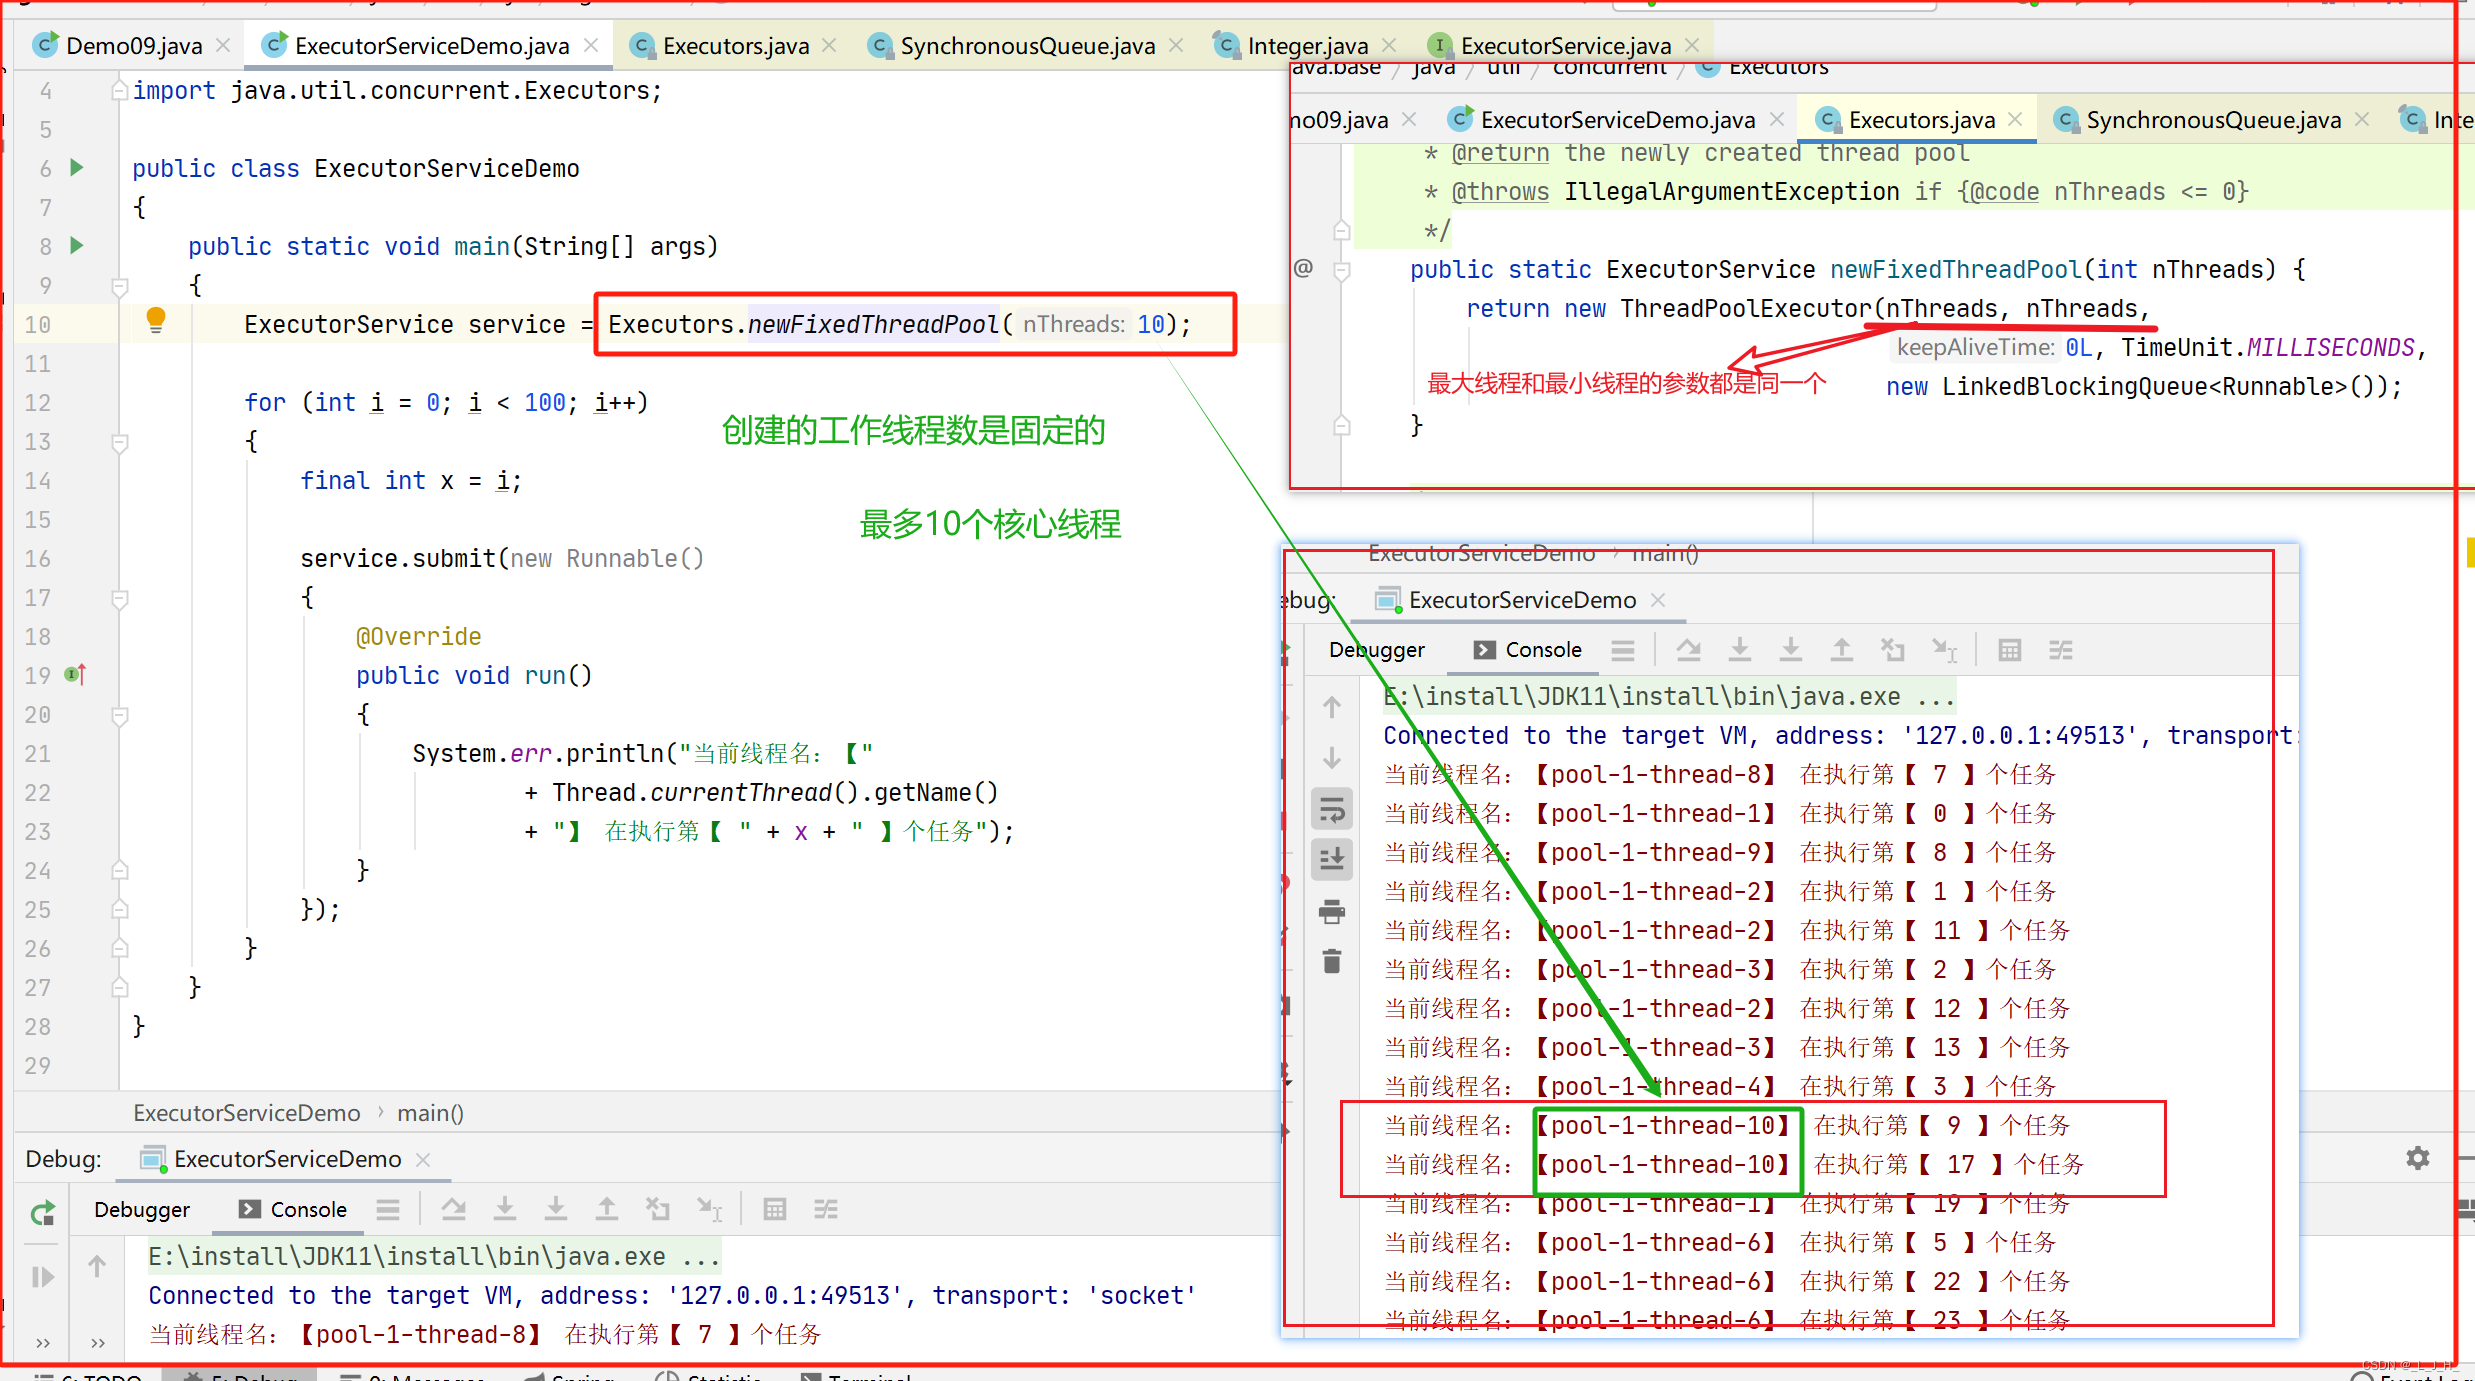
Task: Collapse the main method body at line 9
Action: (120, 287)
